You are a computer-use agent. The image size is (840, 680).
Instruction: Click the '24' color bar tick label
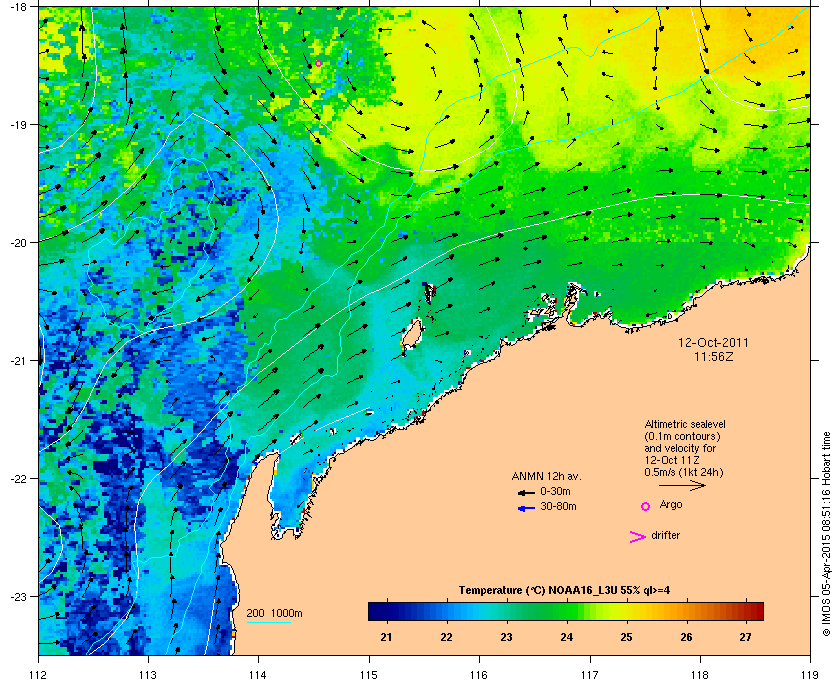(566, 637)
